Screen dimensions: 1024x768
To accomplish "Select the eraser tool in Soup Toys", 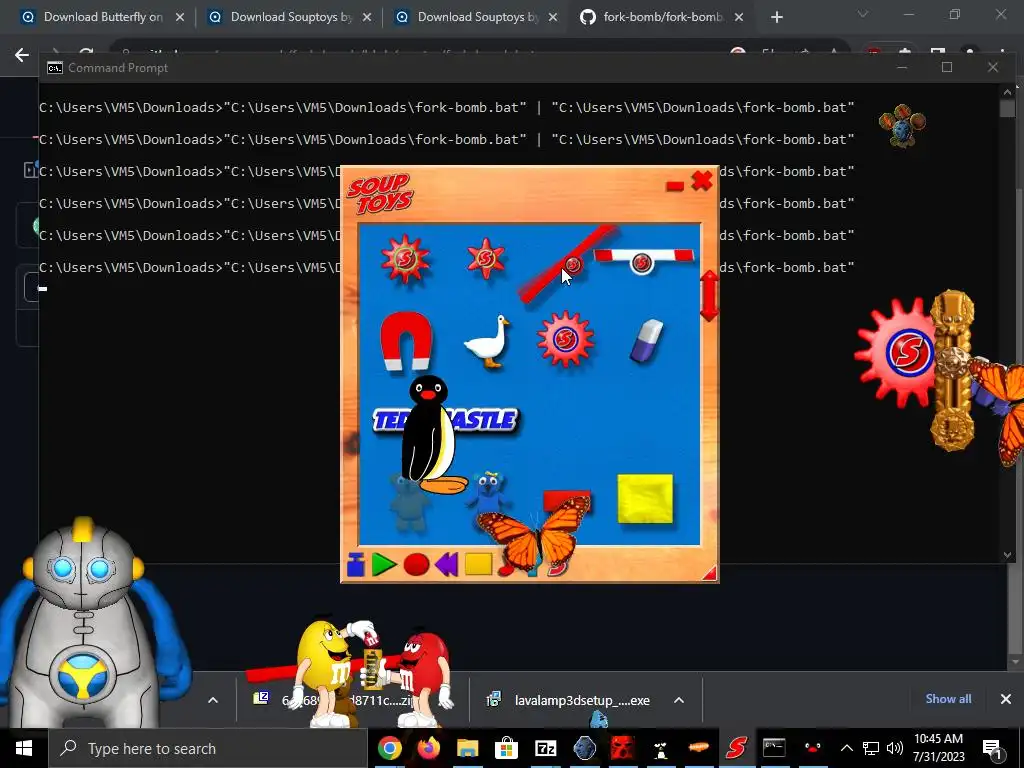I will [x=647, y=340].
